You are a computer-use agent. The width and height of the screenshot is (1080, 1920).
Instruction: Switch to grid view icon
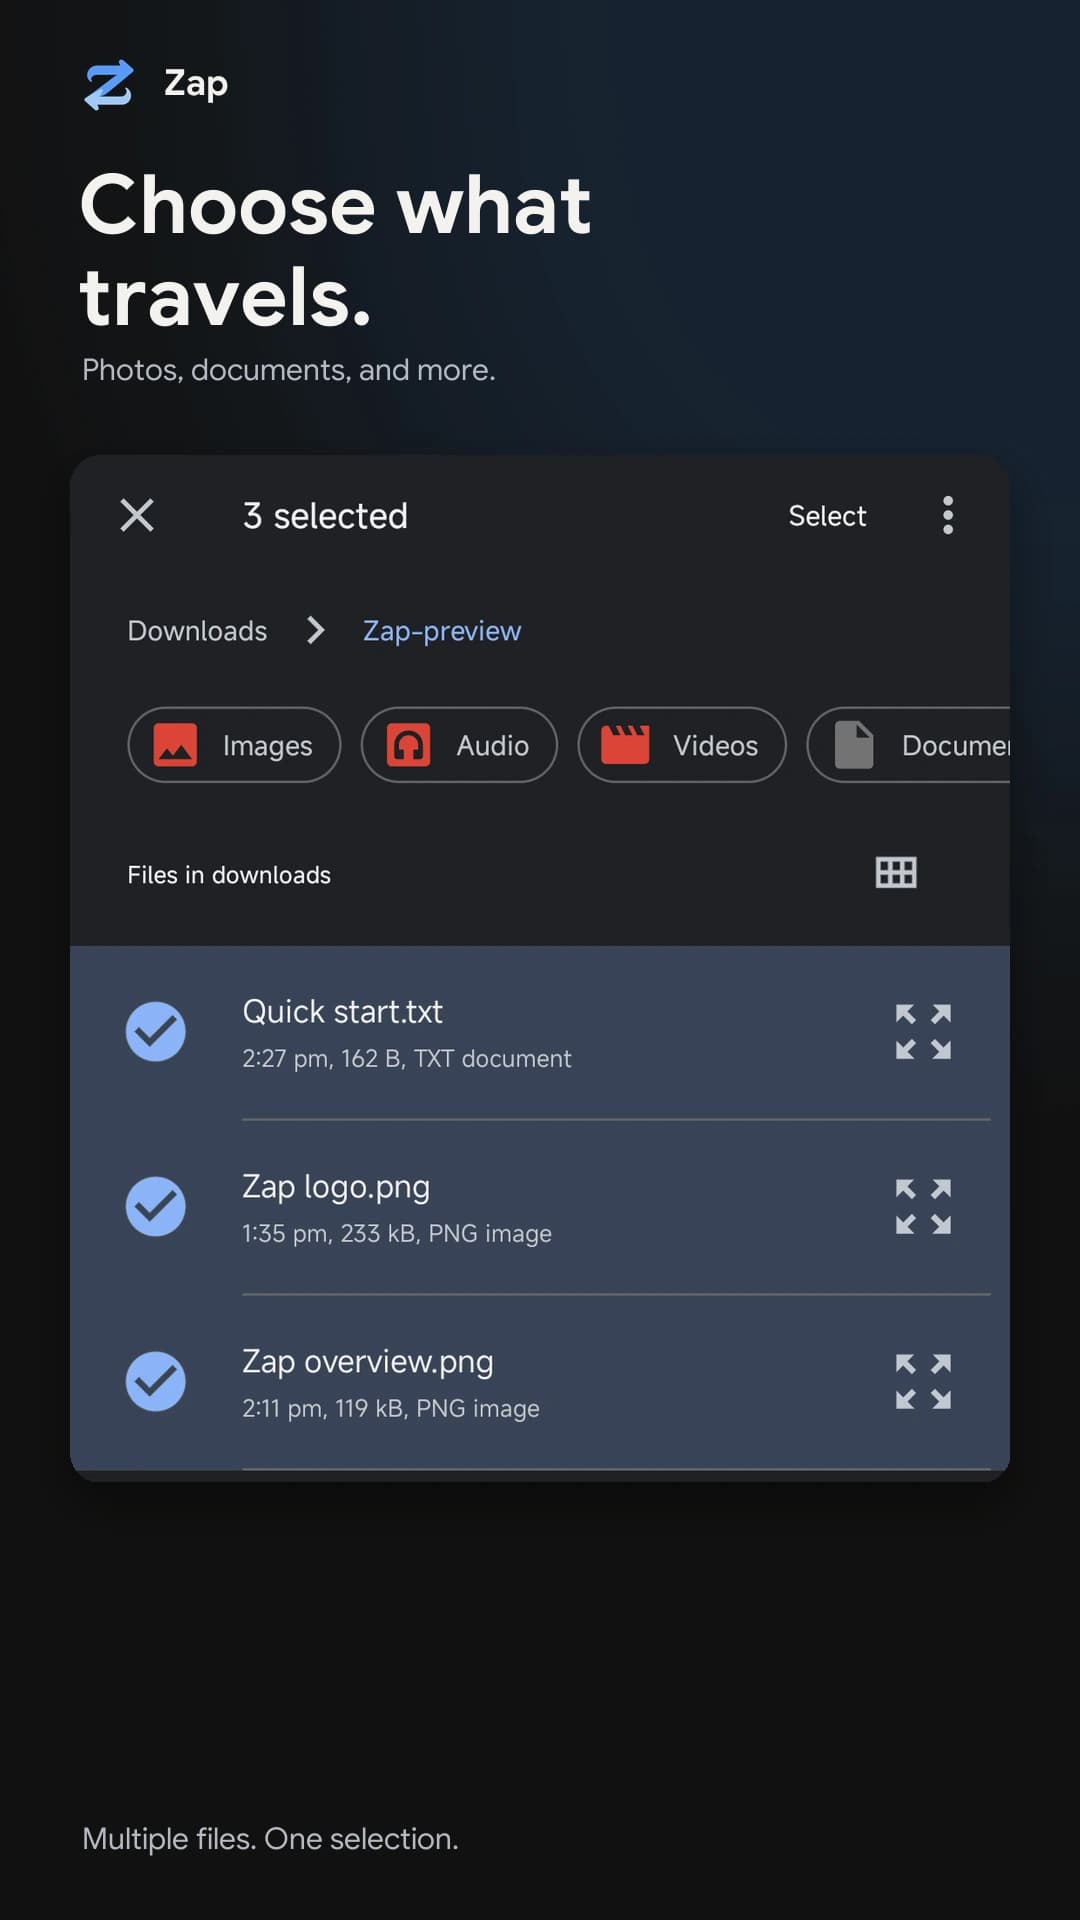[x=896, y=873]
